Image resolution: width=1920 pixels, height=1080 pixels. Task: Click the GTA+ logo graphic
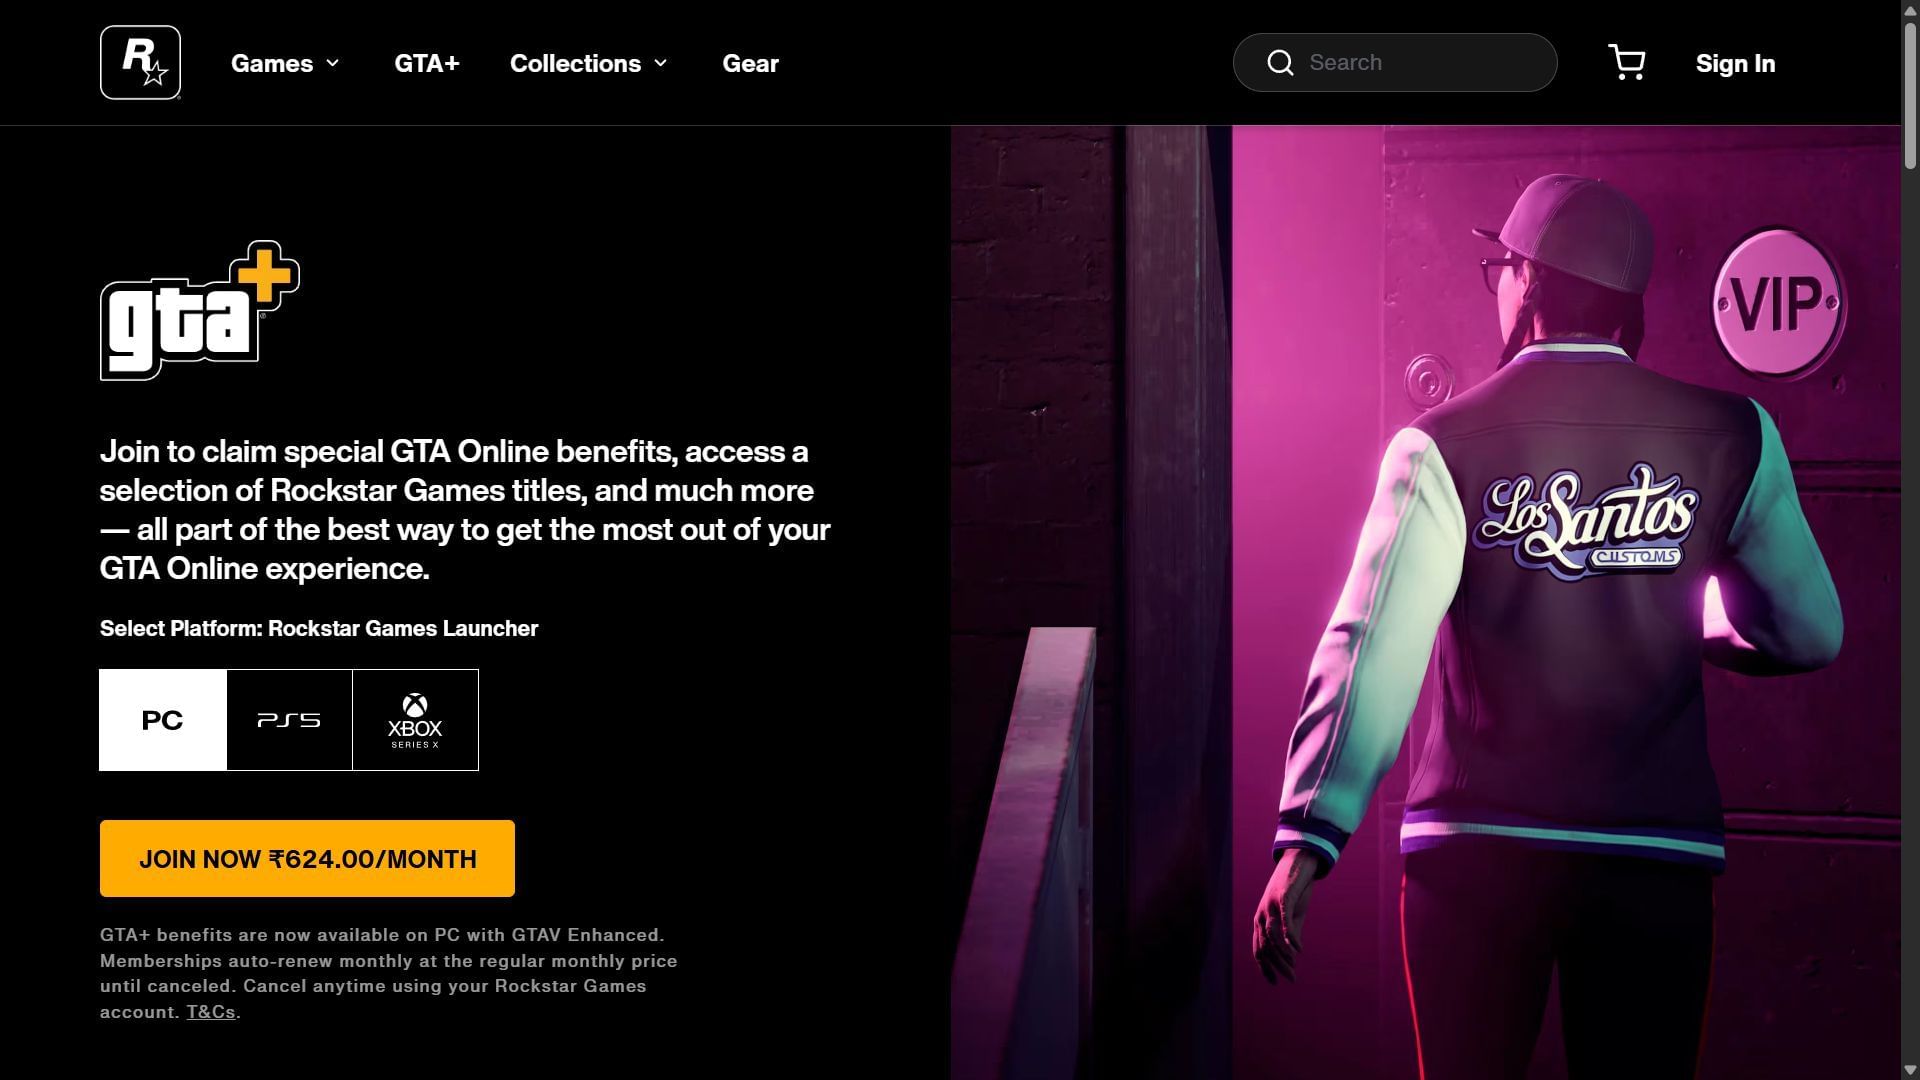click(200, 310)
